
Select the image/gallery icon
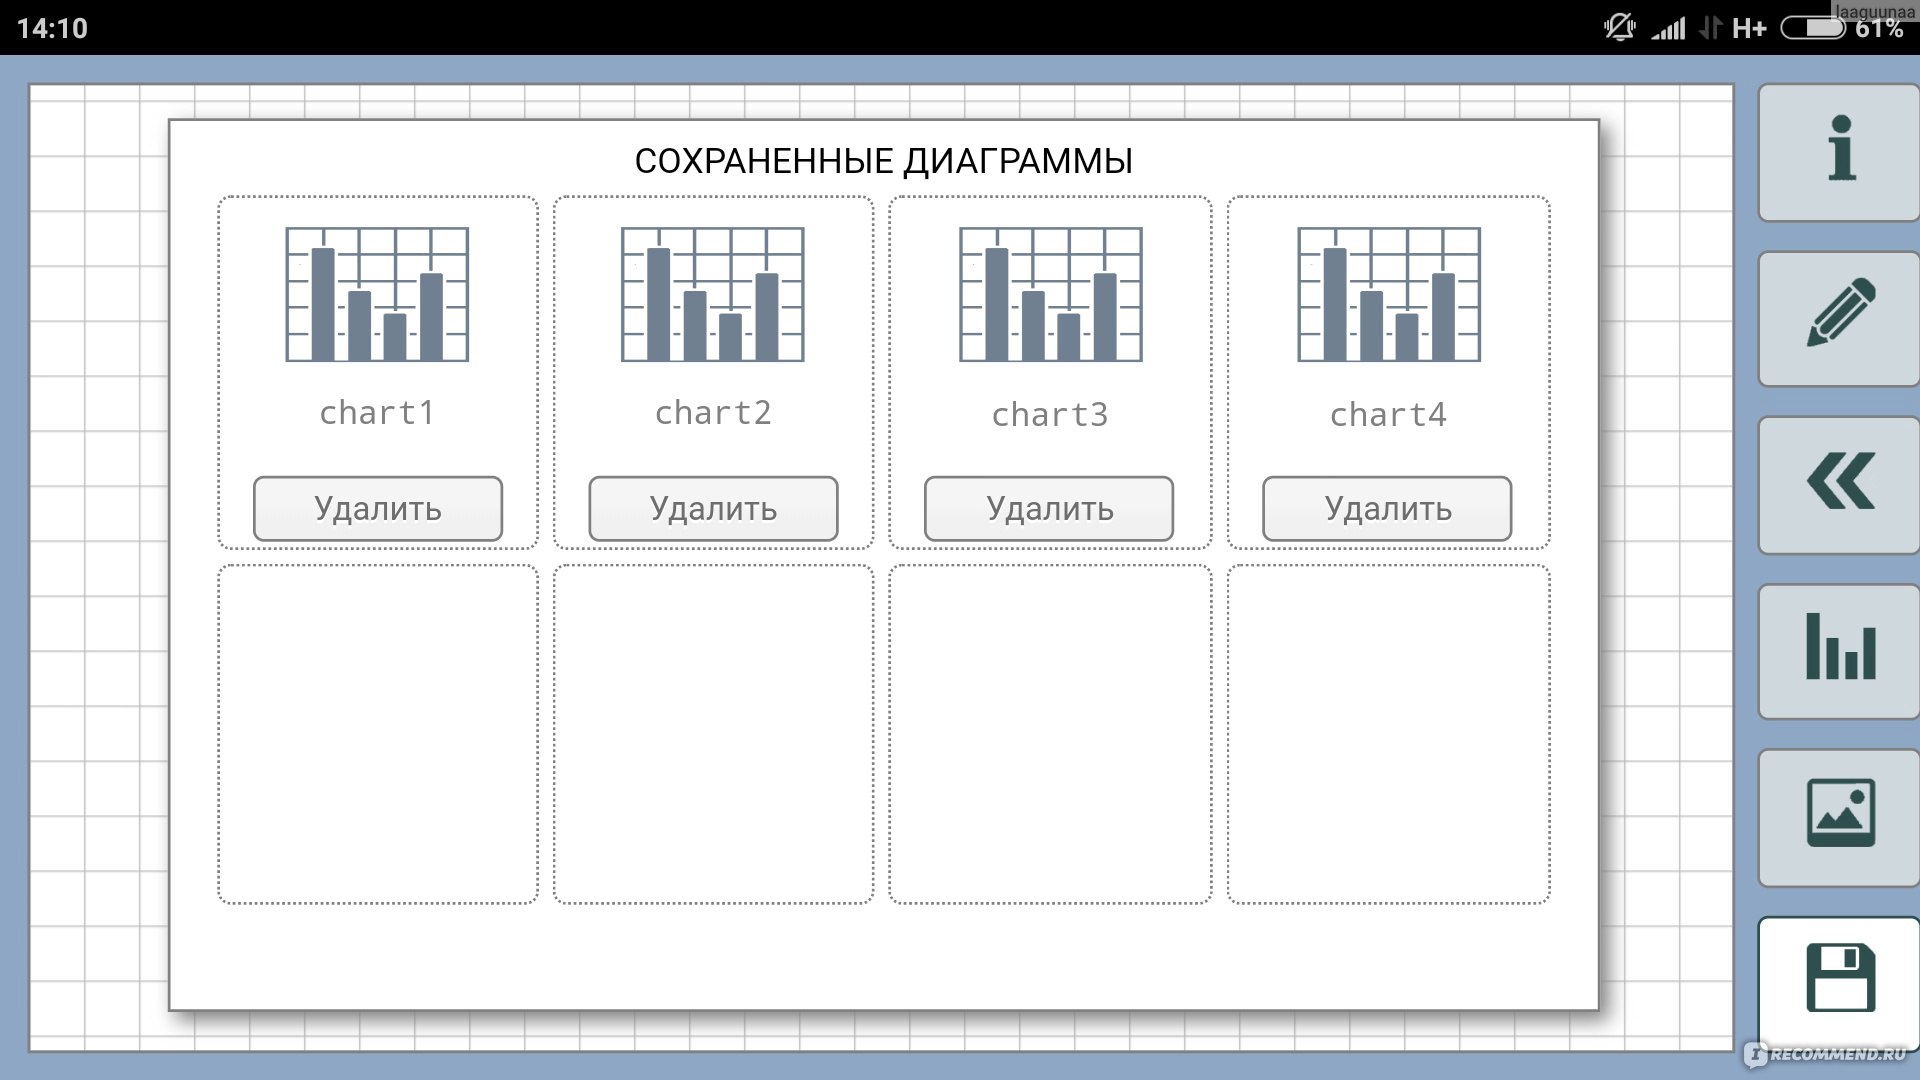coord(1837,815)
